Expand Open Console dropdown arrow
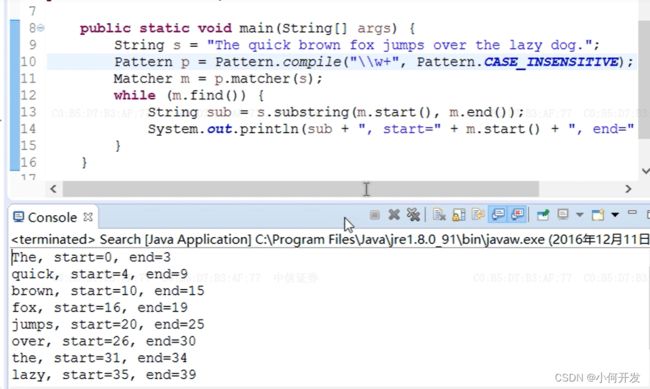Viewport: 650px width, 389px height. pos(615,215)
